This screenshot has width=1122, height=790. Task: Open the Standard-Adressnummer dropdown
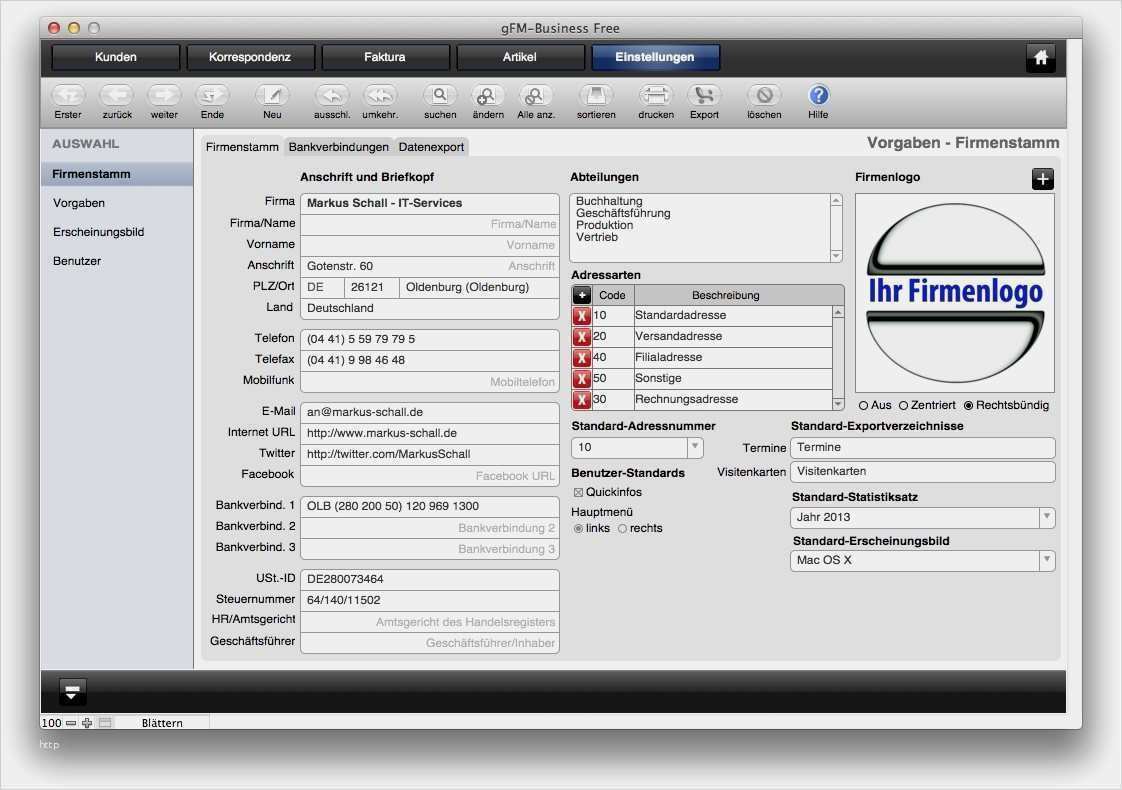(x=694, y=448)
